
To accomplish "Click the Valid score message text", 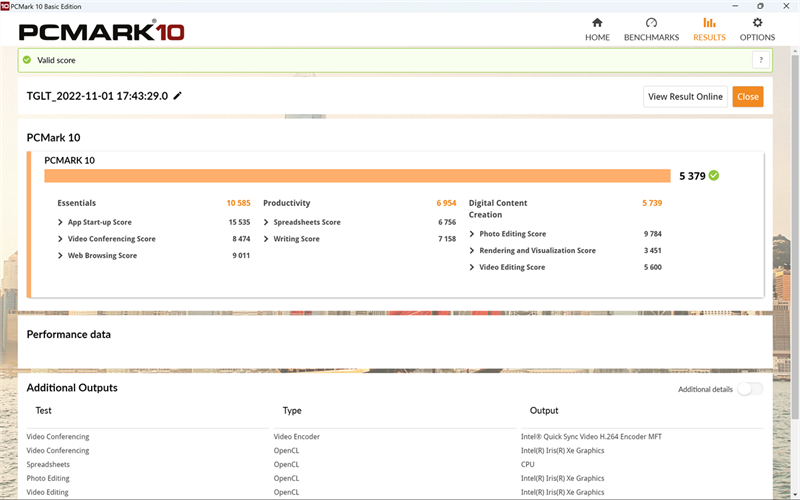I will tap(56, 60).
